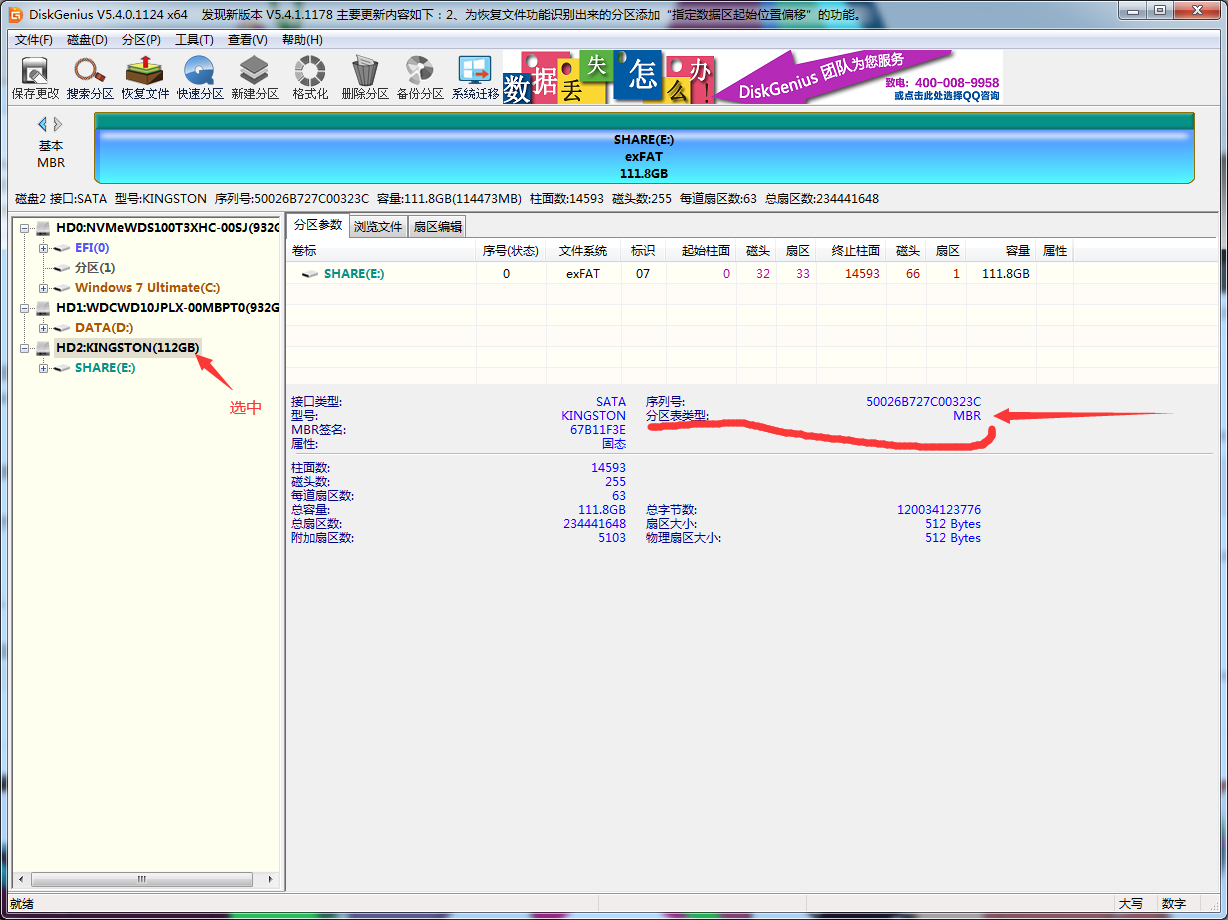Click the Delete Partition (删除分区) icon
The height and width of the screenshot is (920, 1228).
click(365, 78)
